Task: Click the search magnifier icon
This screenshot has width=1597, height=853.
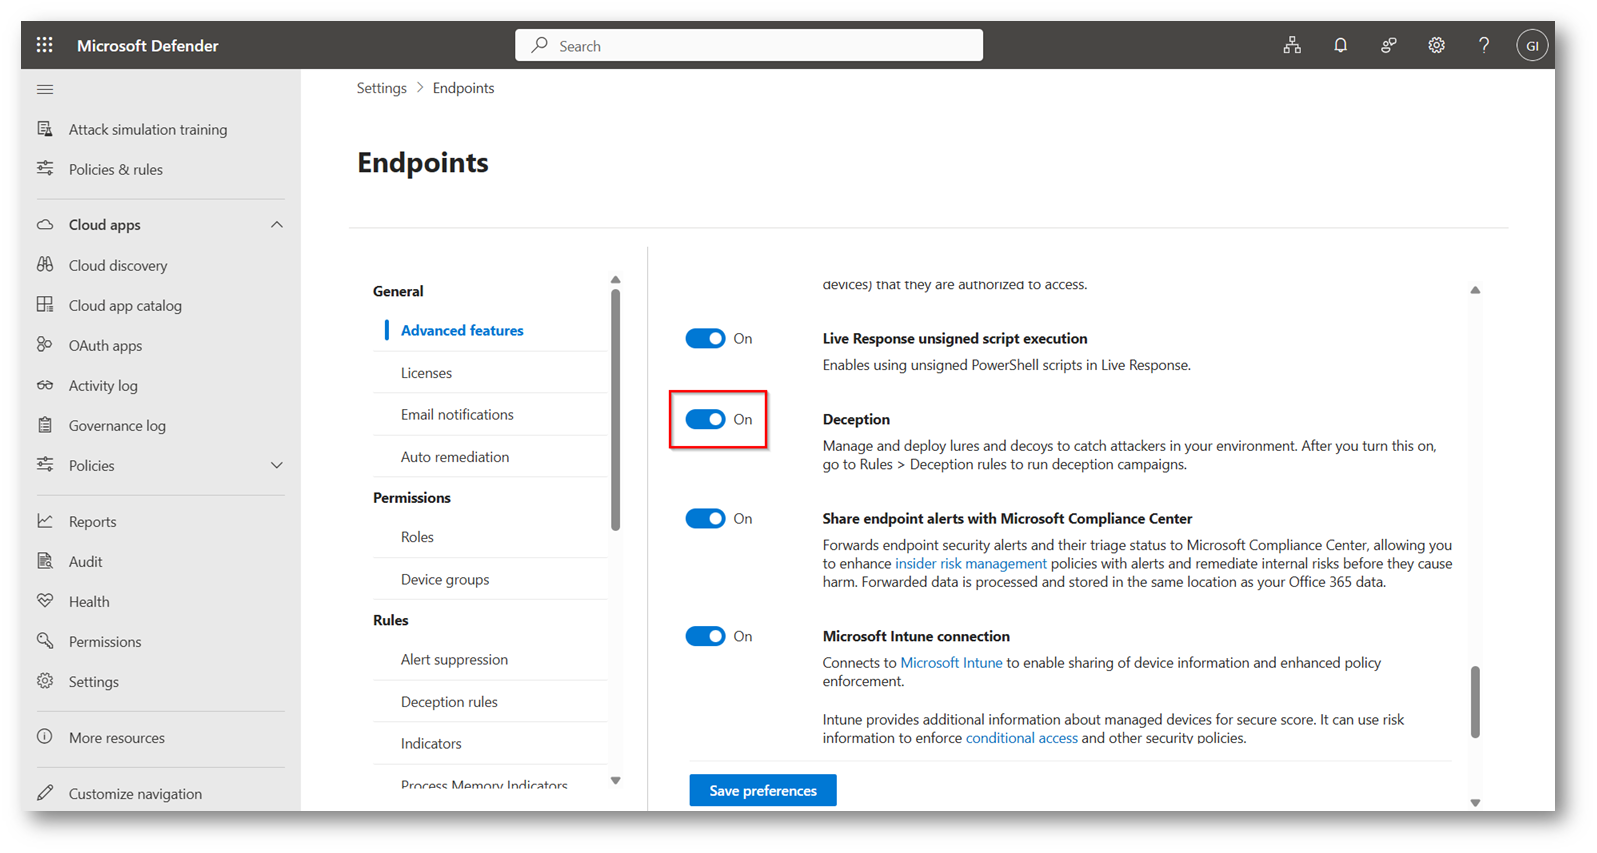Action: 540,45
